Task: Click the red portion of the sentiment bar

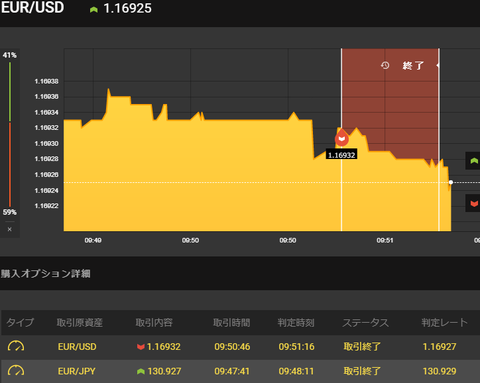Action: click(10, 164)
